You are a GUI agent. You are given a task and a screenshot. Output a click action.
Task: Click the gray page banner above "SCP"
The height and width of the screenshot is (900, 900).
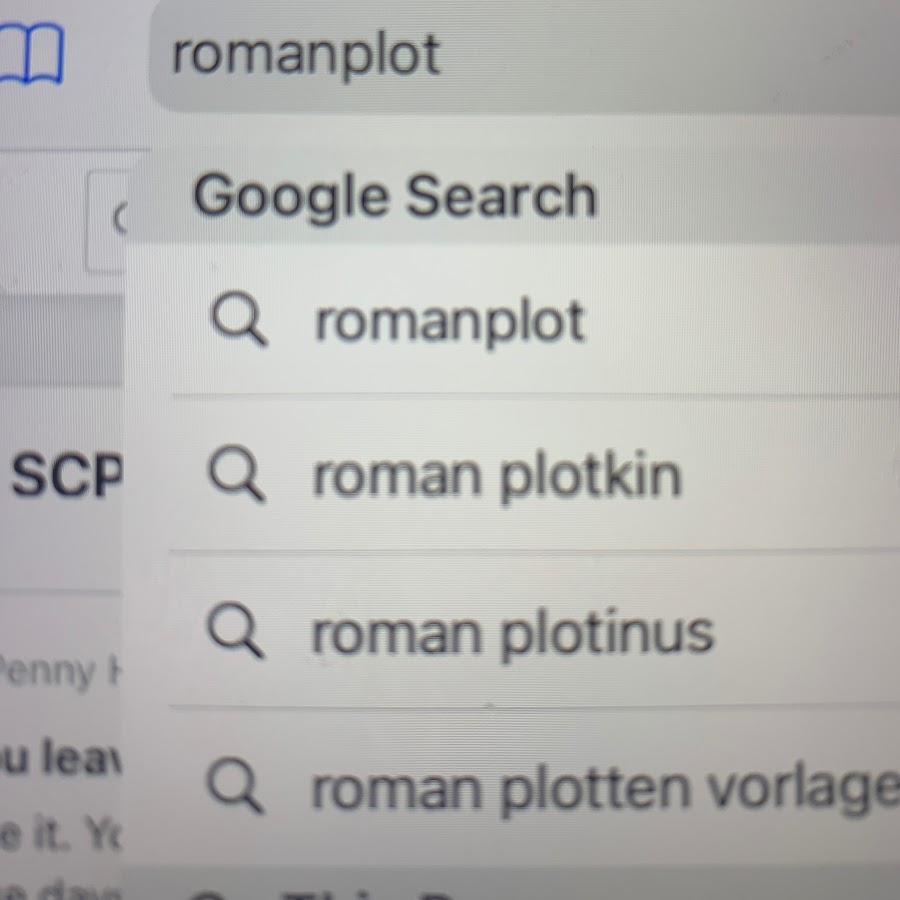coord(60,340)
